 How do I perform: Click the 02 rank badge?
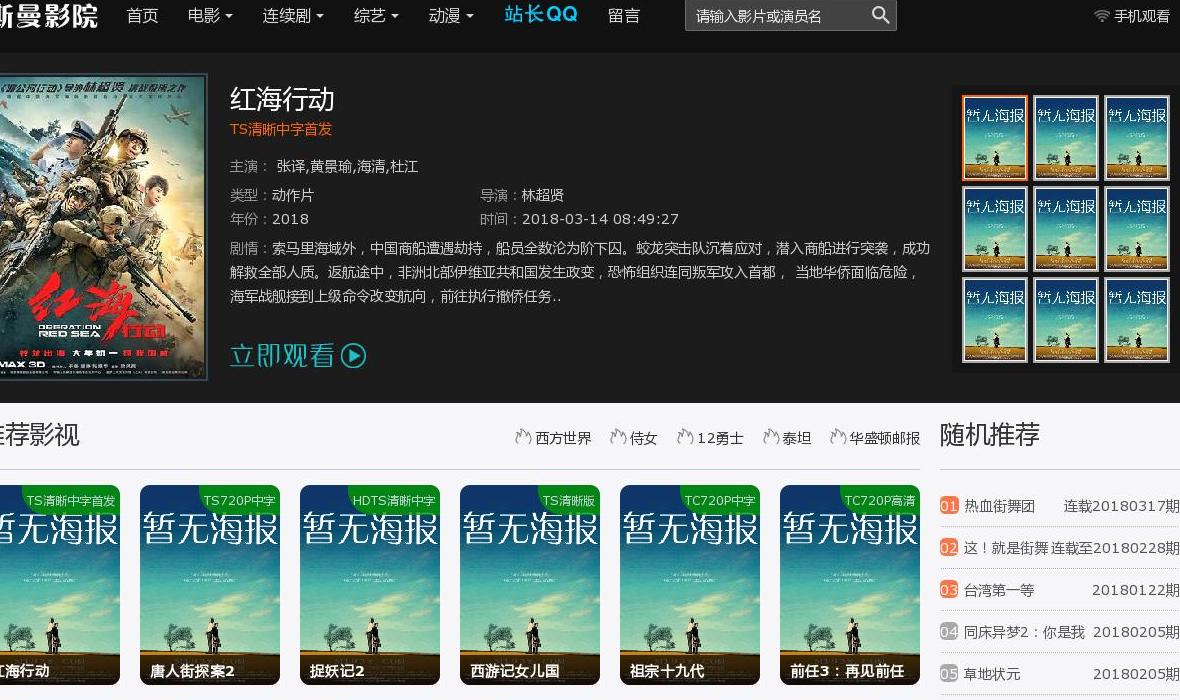[x=949, y=548]
